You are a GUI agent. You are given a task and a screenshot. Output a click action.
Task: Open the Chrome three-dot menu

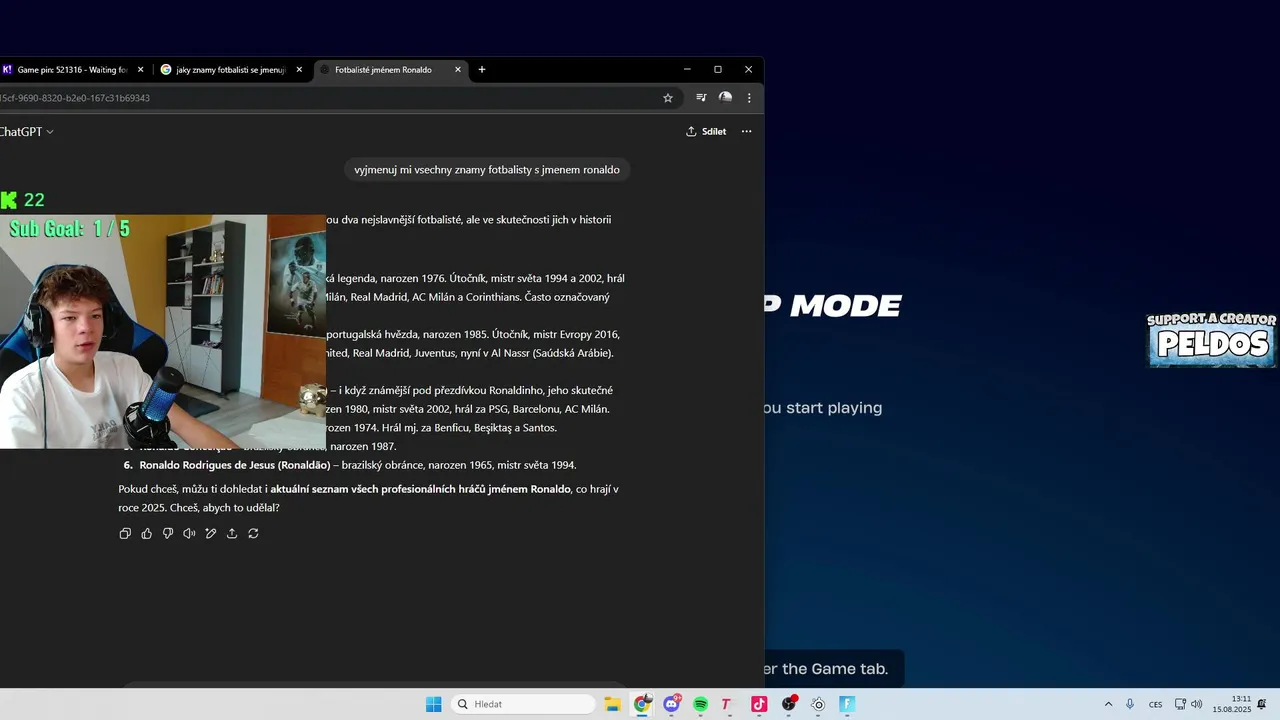tap(749, 98)
